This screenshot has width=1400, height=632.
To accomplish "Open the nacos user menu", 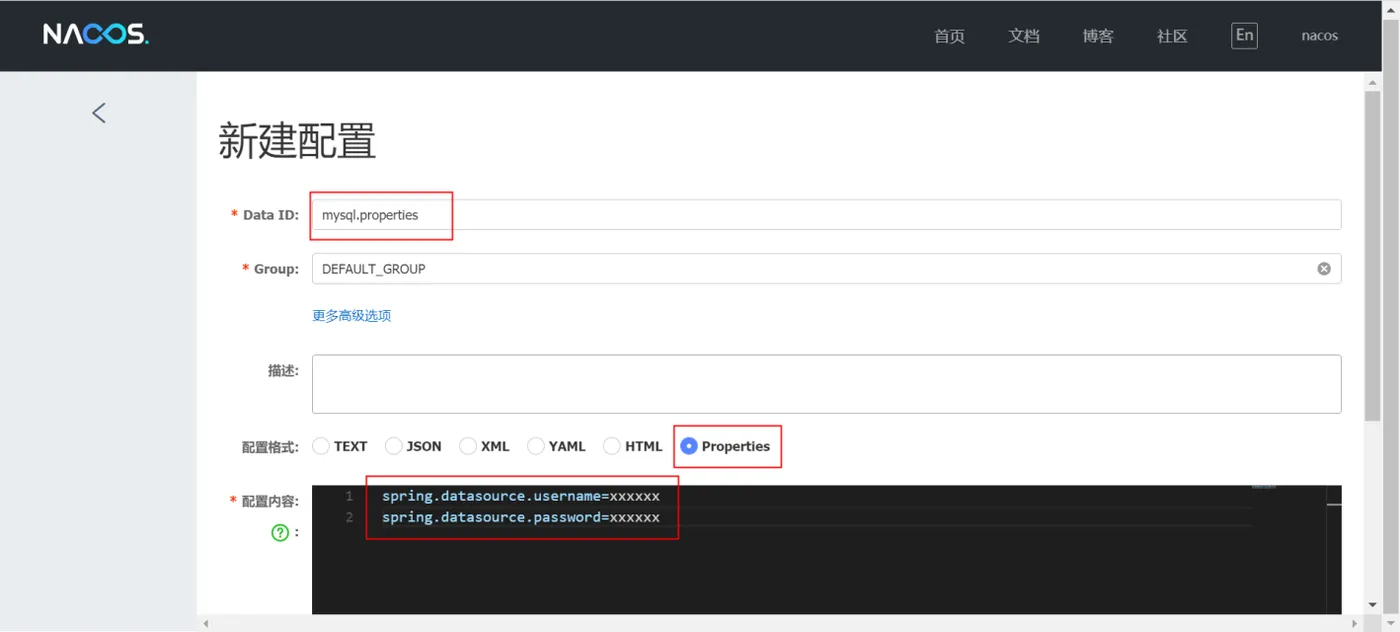I will point(1319,36).
